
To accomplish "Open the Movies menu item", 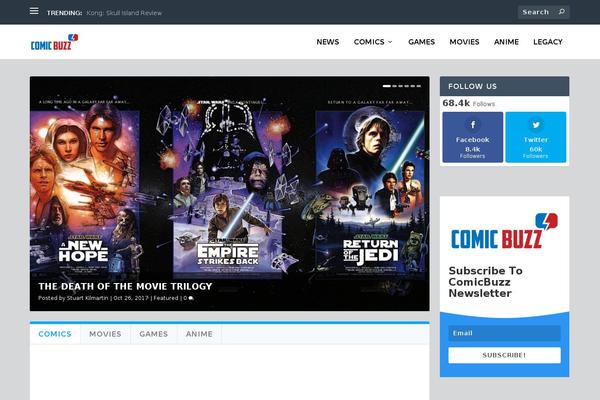I will [464, 42].
